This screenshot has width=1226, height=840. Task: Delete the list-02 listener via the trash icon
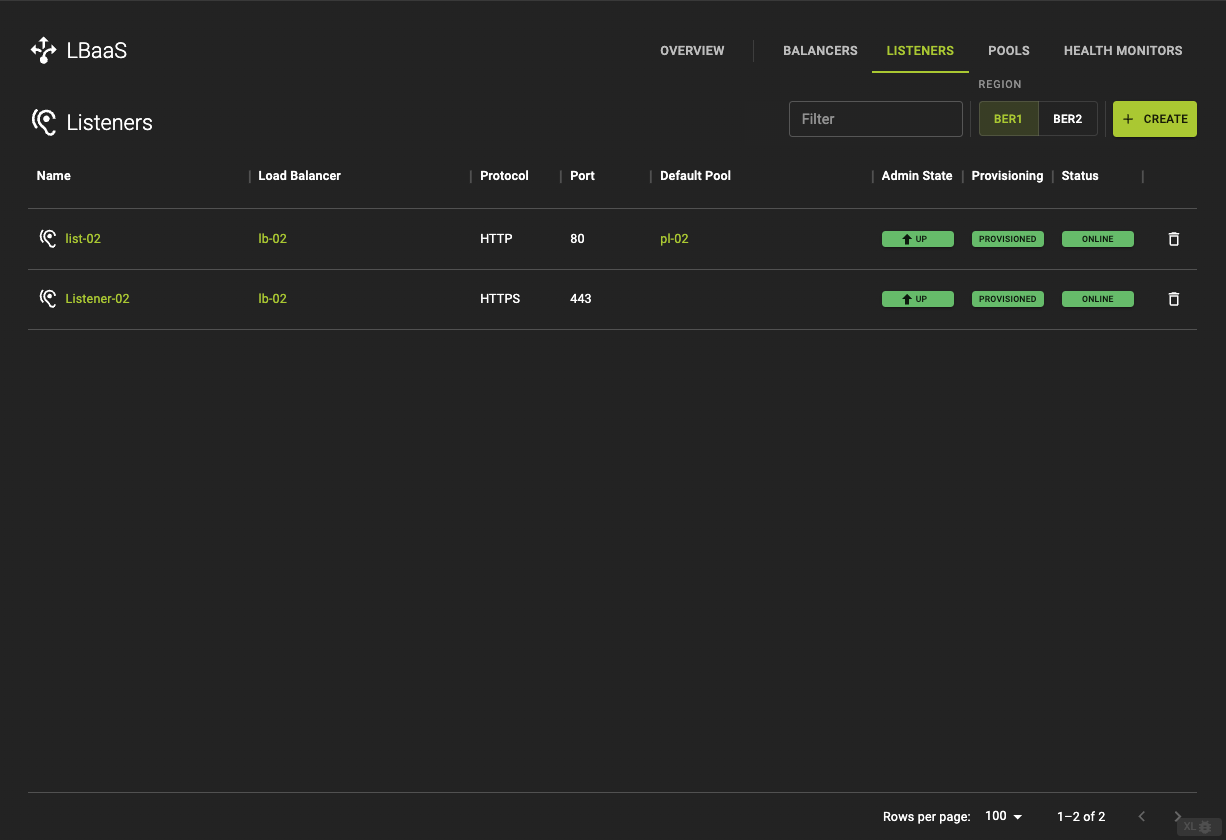(1174, 239)
